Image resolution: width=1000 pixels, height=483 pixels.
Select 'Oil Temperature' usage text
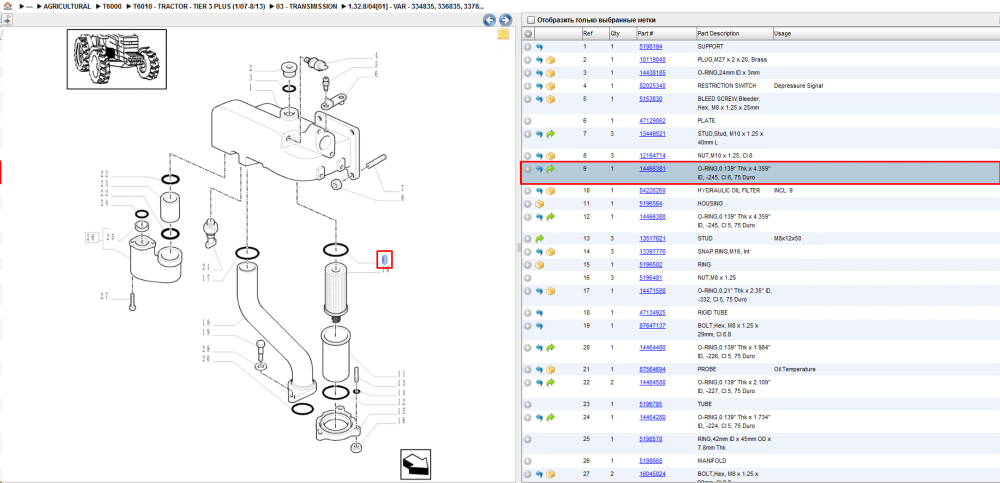[x=795, y=369]
